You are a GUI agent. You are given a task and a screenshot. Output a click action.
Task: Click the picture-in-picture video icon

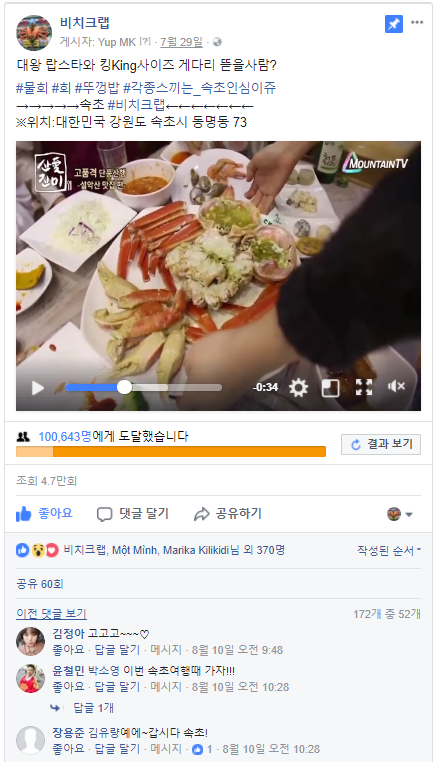(331, 387)
